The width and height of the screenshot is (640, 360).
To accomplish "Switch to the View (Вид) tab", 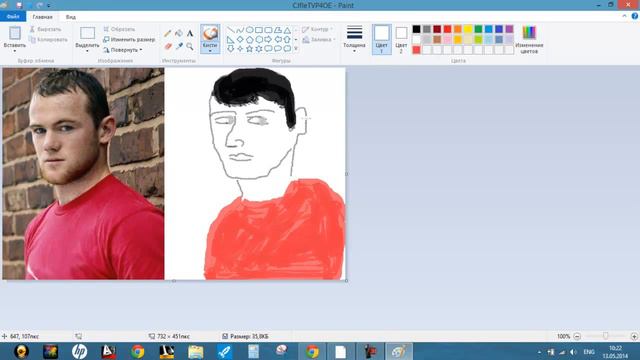I will pyautogui.click(x=71, y=17).
